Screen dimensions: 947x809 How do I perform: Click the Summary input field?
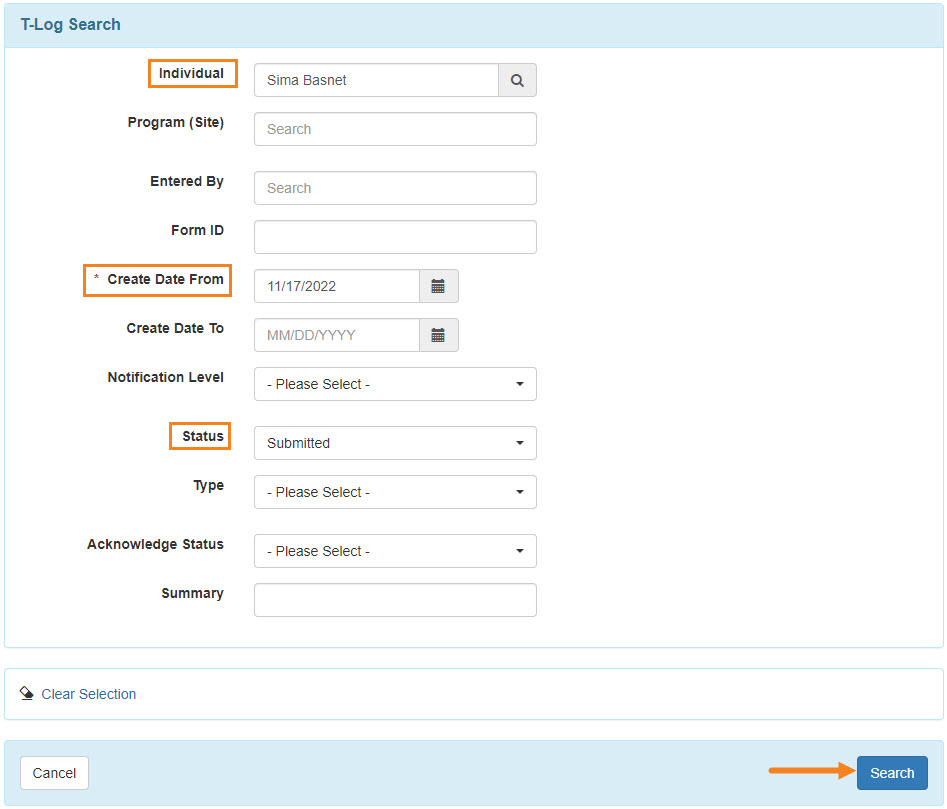[395, 600]
